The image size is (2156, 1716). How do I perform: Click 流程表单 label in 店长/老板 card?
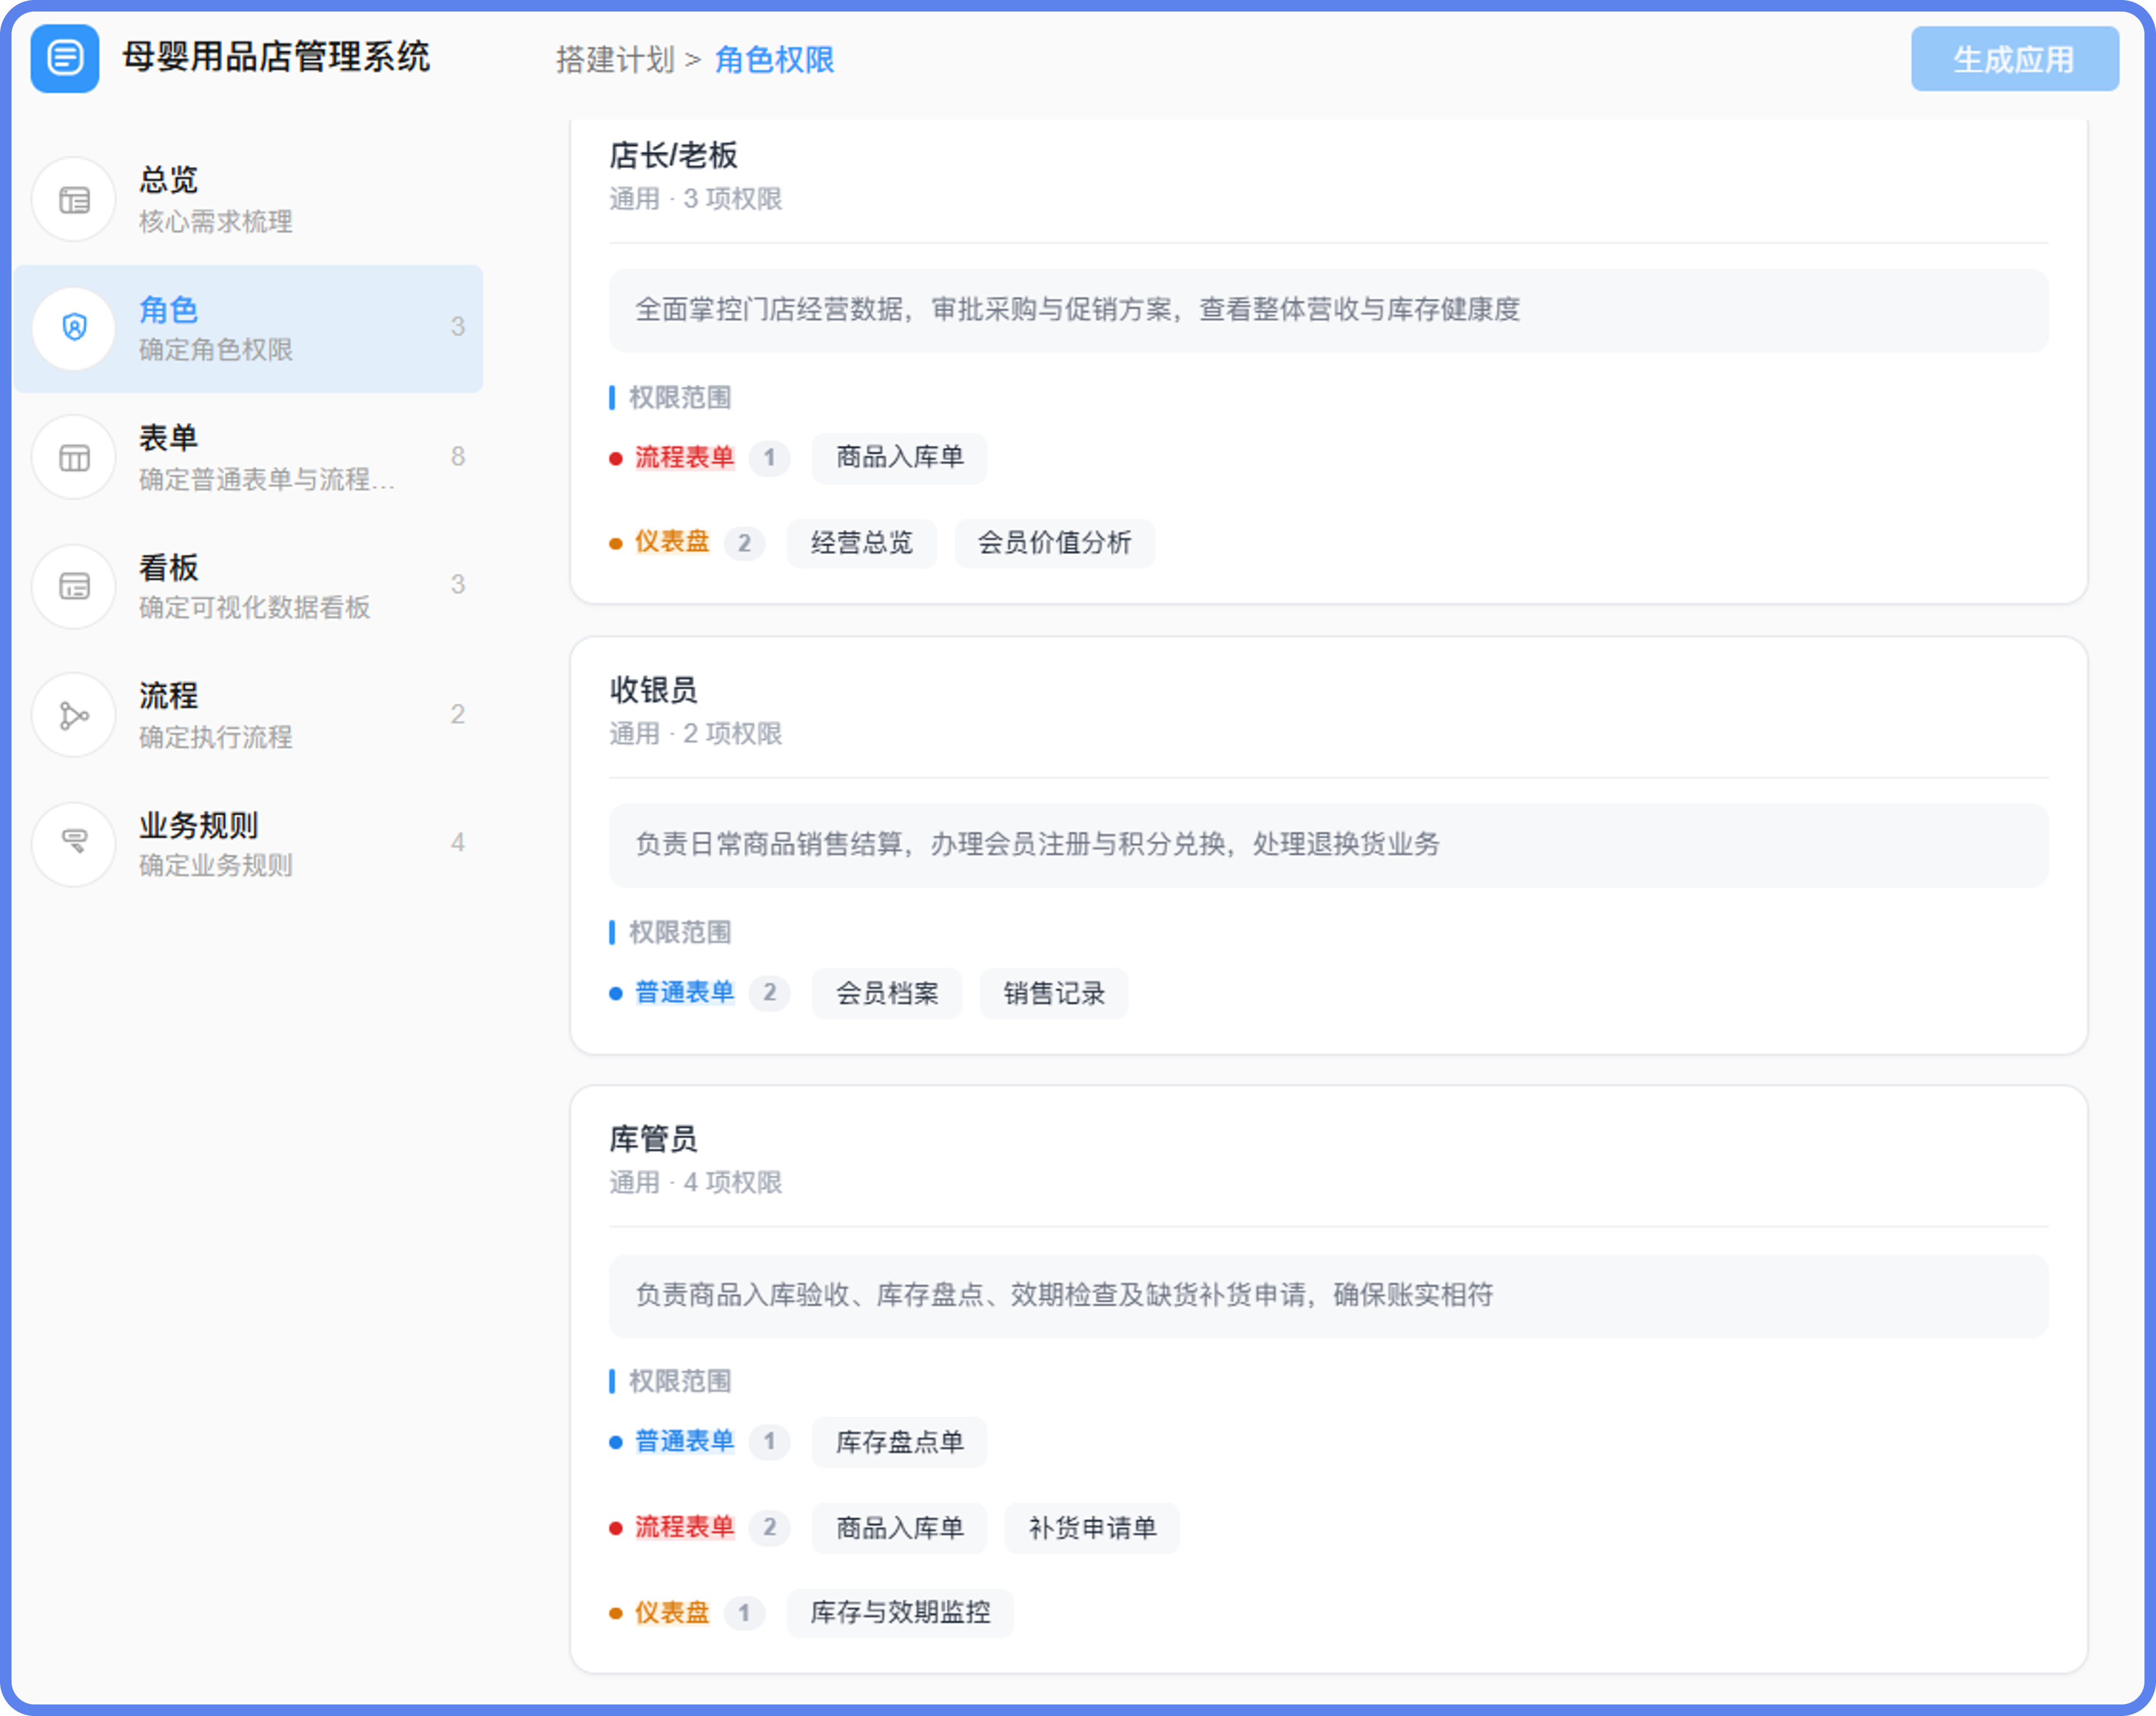point(684,458)
